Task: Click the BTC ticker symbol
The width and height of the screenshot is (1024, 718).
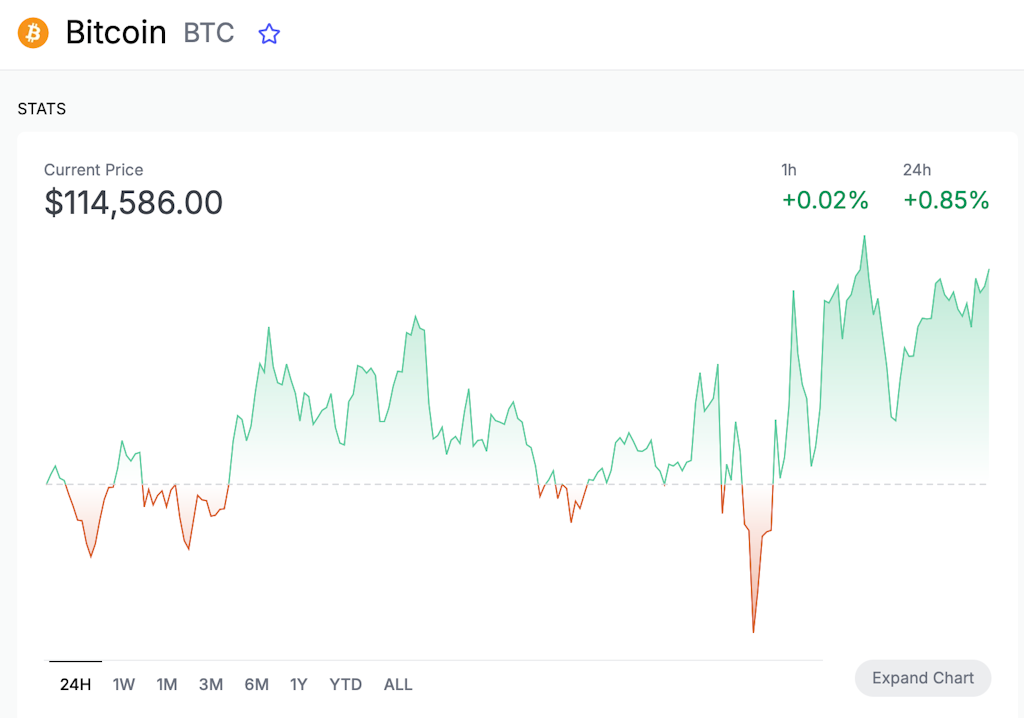Action: [209, 33]
